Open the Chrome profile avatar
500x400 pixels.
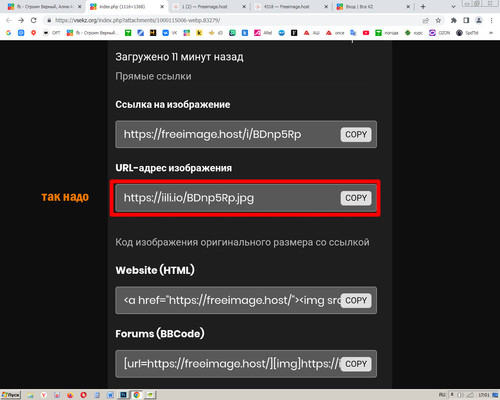coord(479,20)
